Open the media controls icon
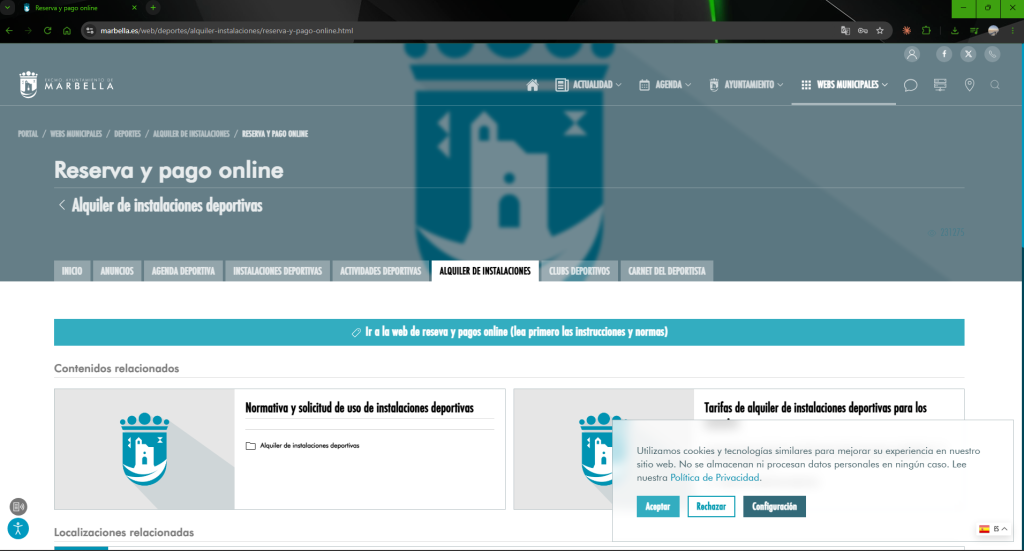 tap(974, 31)
